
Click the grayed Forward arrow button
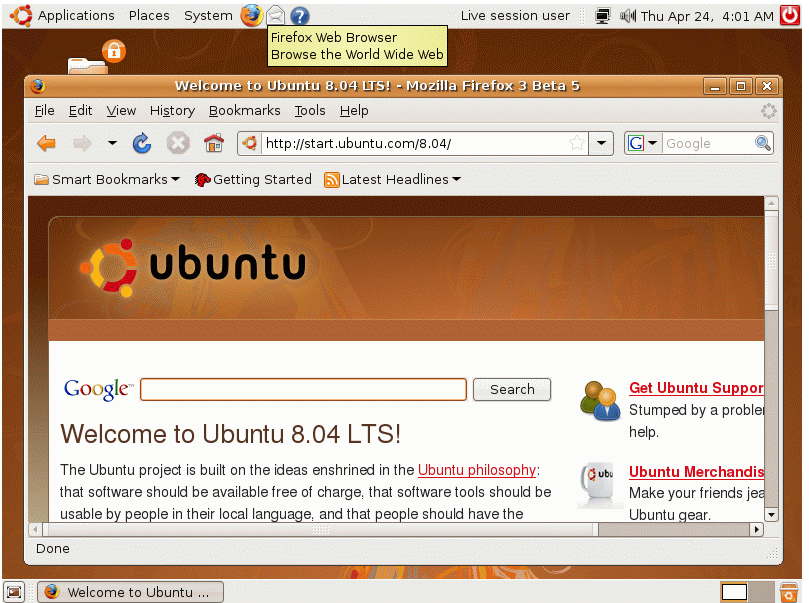(x=83, y=143)
